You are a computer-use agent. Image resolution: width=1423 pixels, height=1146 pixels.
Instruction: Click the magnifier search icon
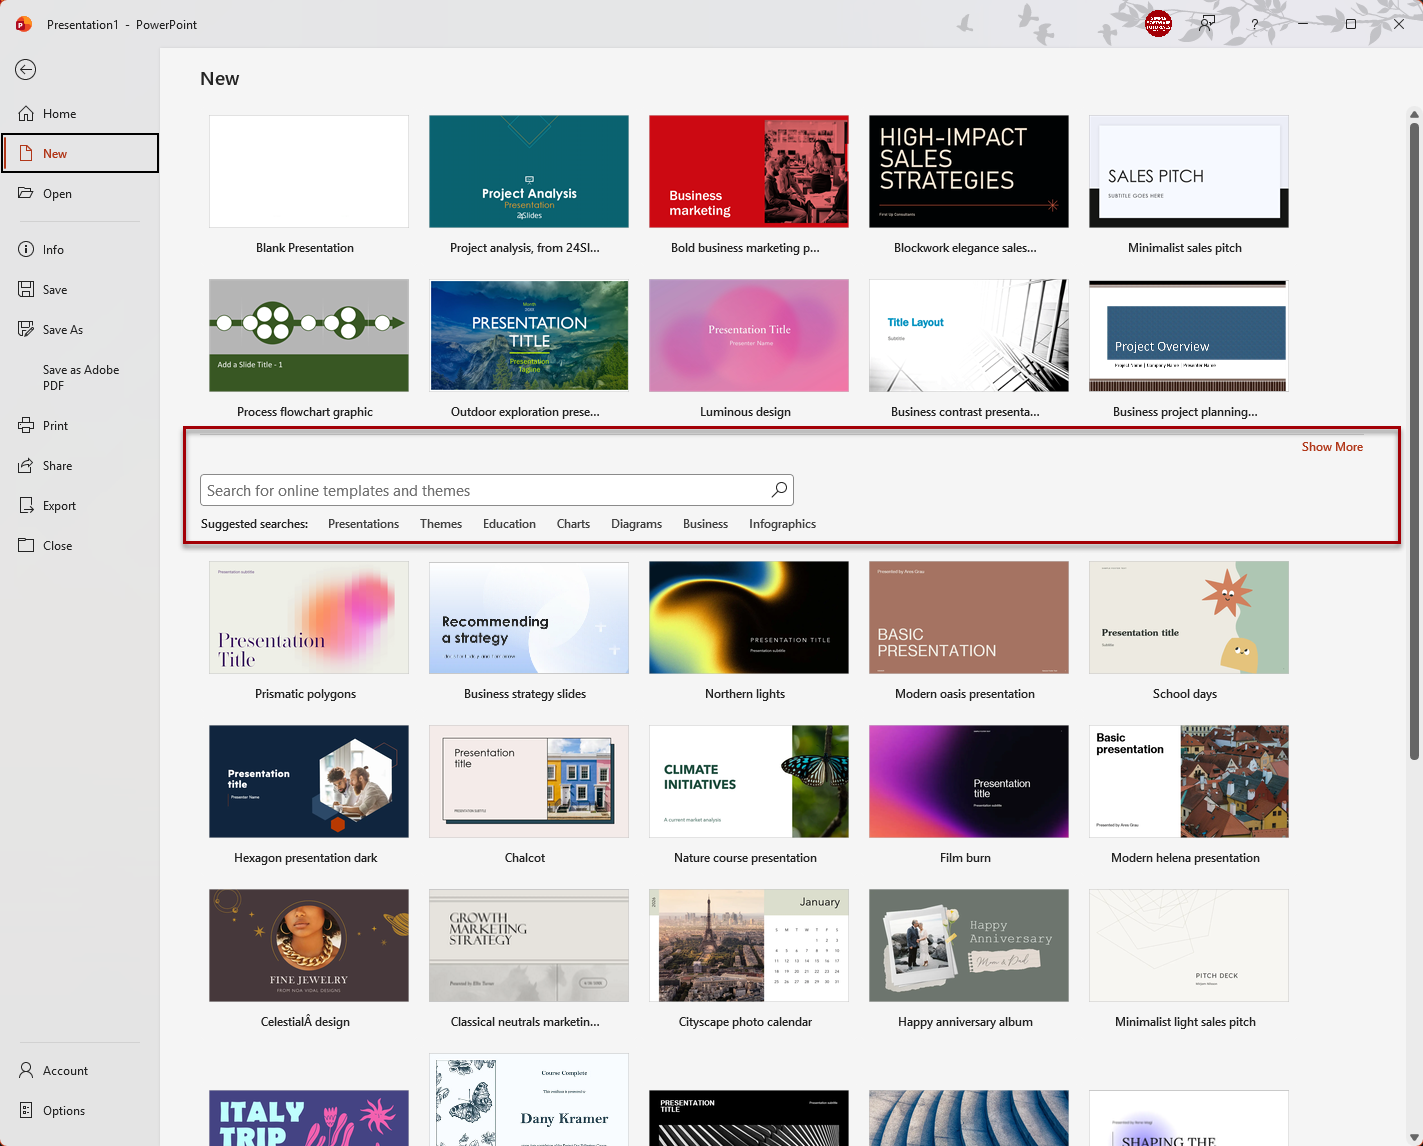779,490
